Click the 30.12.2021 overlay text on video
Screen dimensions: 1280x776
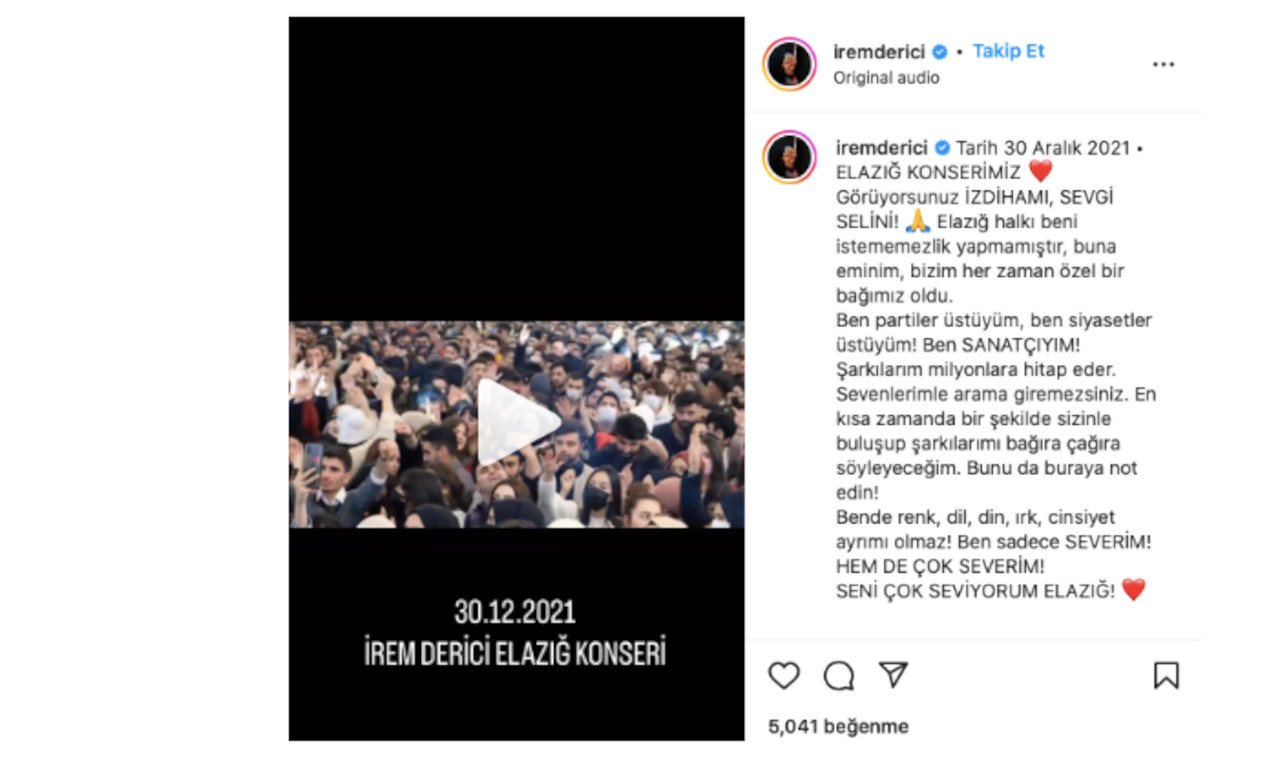(515, 611)
